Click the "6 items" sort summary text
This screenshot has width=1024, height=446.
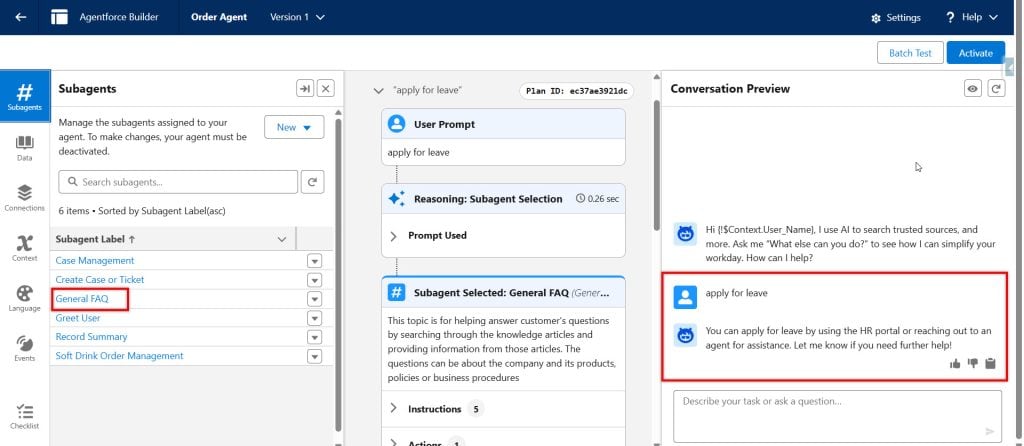(x=142, y=212)
